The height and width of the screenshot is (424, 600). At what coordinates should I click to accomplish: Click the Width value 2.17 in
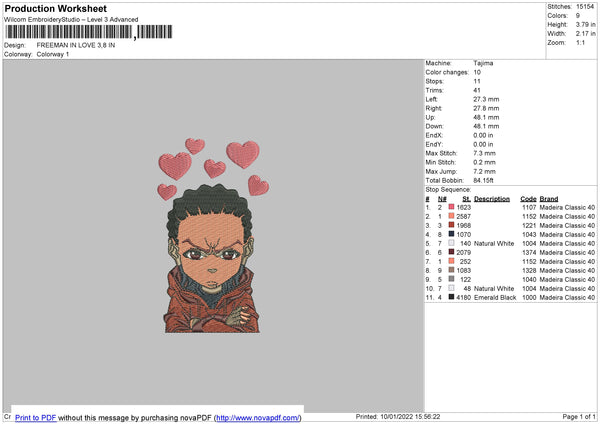point(585,34)
